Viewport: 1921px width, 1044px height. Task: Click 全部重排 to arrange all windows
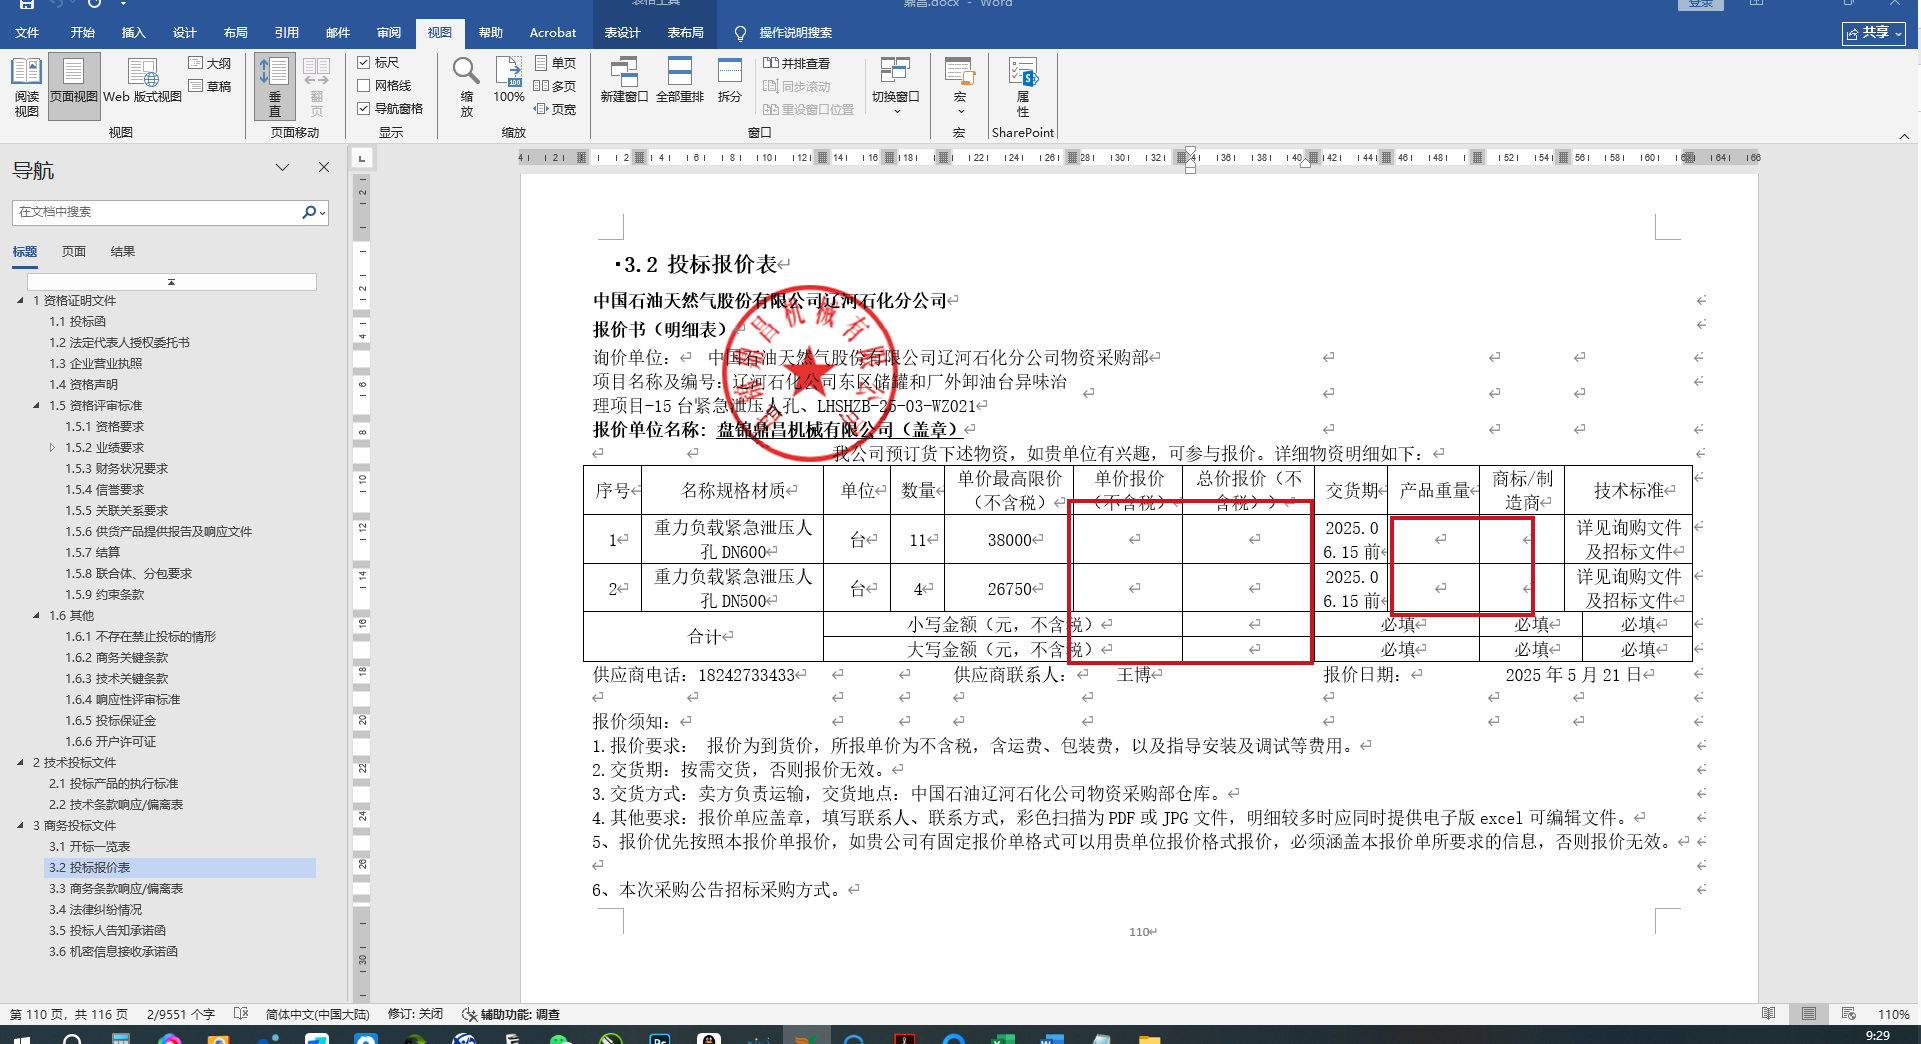coord(680,80)
